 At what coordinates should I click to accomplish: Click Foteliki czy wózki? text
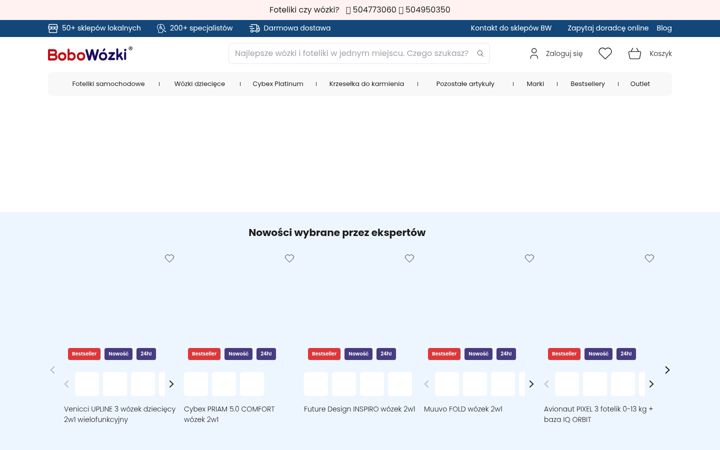(x=304, y=10)
